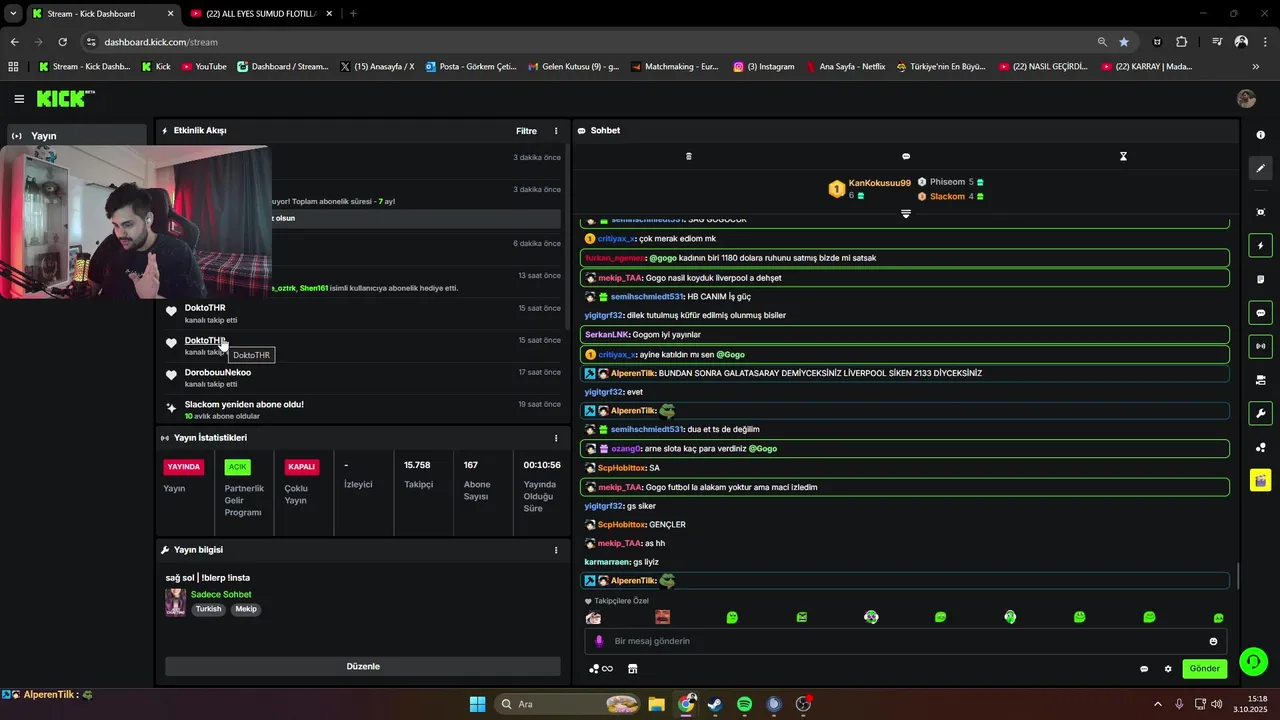1280x720 pixels.
Task: Open Spotify from the Windows taskbar
Action: [x=744, y=704]
